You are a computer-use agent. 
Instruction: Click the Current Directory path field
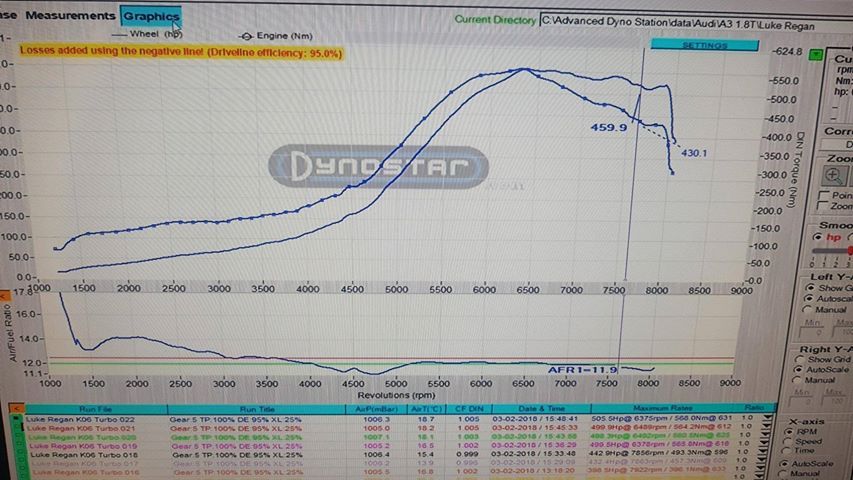[696, 23]
